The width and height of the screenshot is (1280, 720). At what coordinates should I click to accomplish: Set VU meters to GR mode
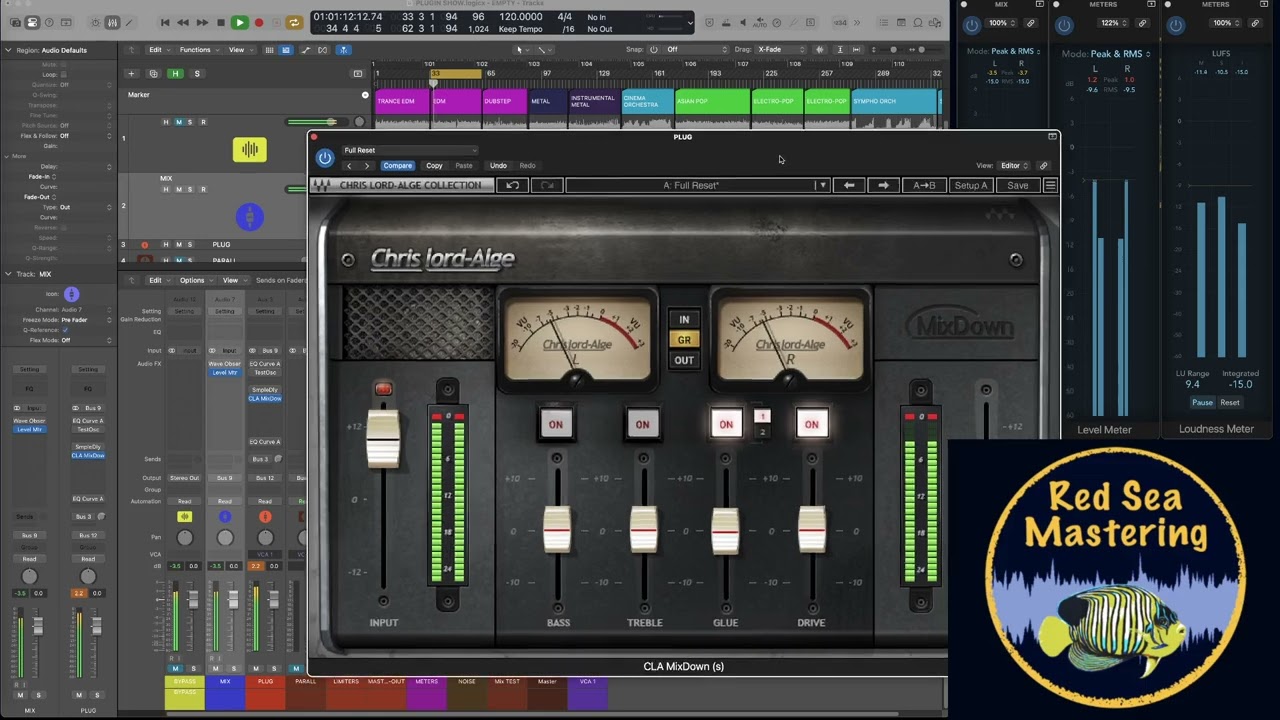684,340
